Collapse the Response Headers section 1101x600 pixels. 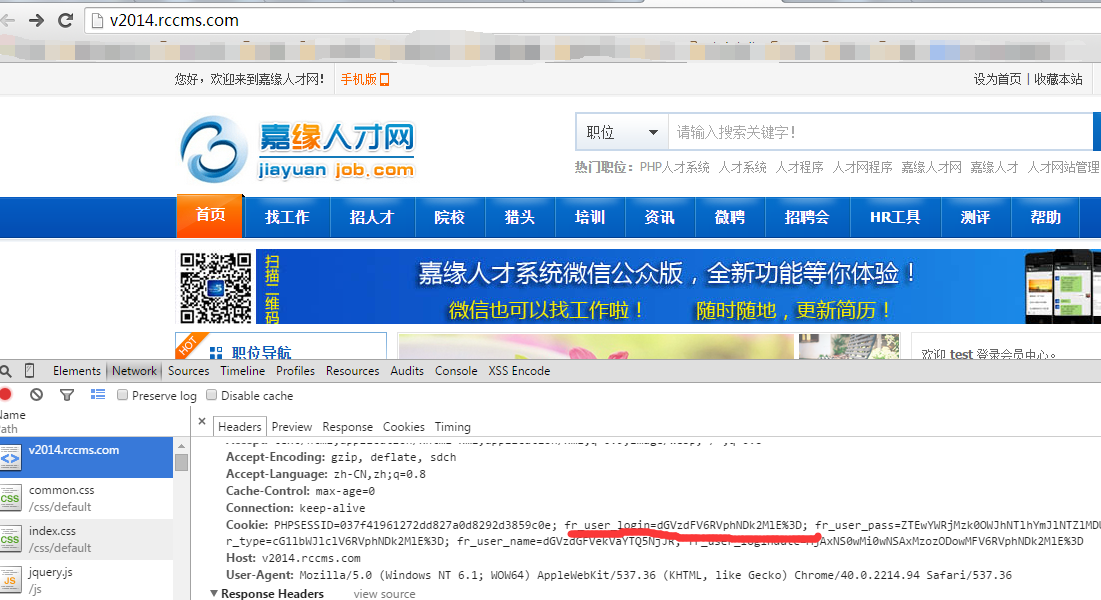tap(213, 594)
